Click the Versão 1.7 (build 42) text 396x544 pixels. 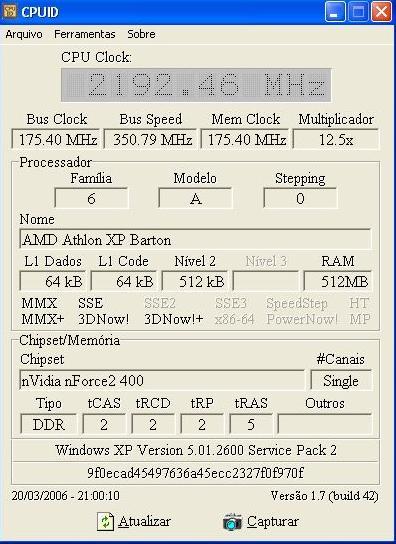(x=325, y=496)
